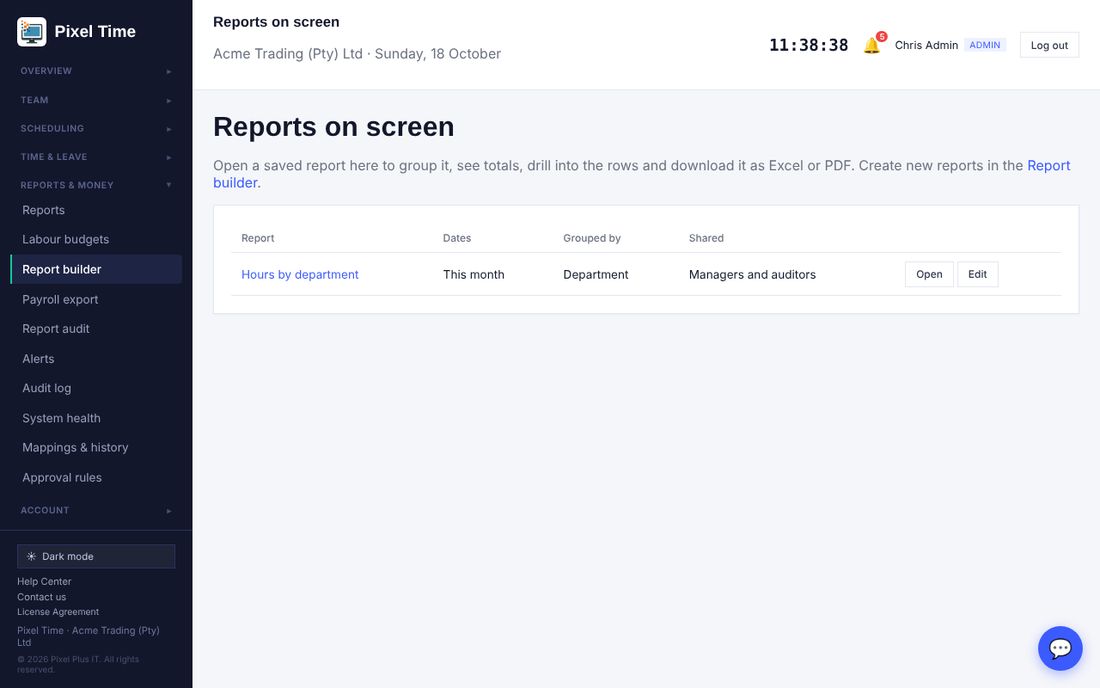Click the Shared column header
The height and width of the screenshot is (688, 1100).
(x=706, y=238)
